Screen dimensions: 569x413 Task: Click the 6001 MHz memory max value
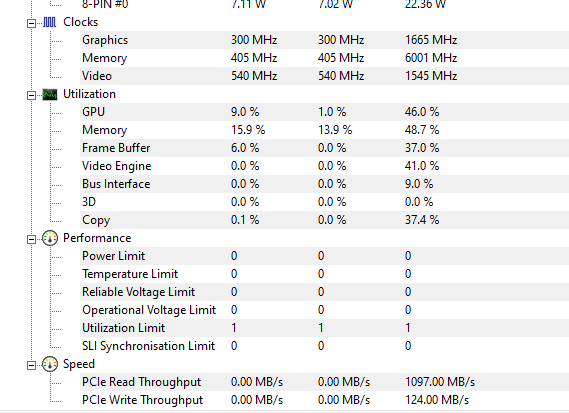tap(431, 58)
